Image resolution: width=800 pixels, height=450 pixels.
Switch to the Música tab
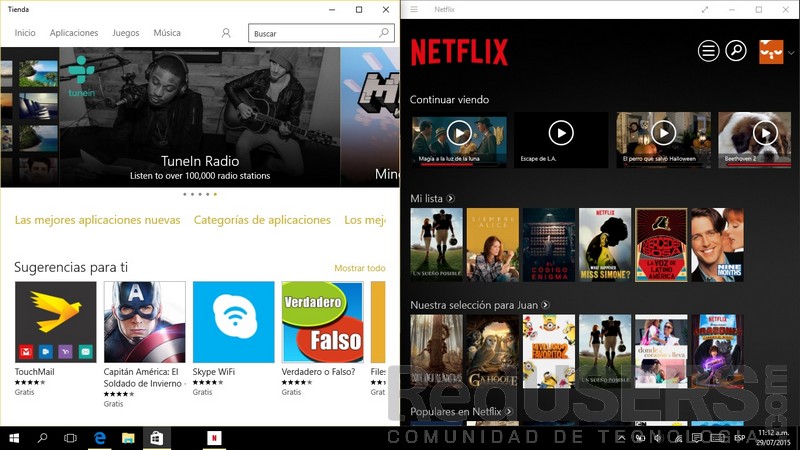[167, 33]
